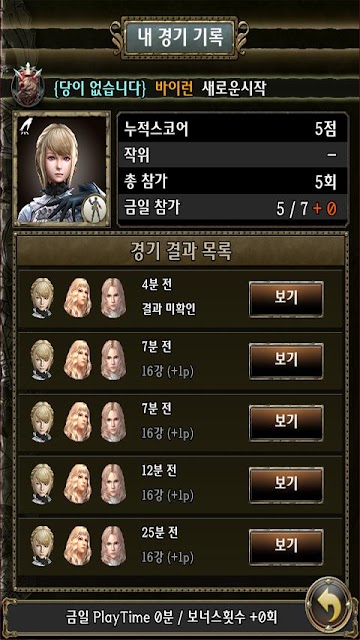Image resolution: width=360 pixels, height=640 pixels.
Task: Tap the long-haired face in the 25분 전 row
Action: click(113, 546)
